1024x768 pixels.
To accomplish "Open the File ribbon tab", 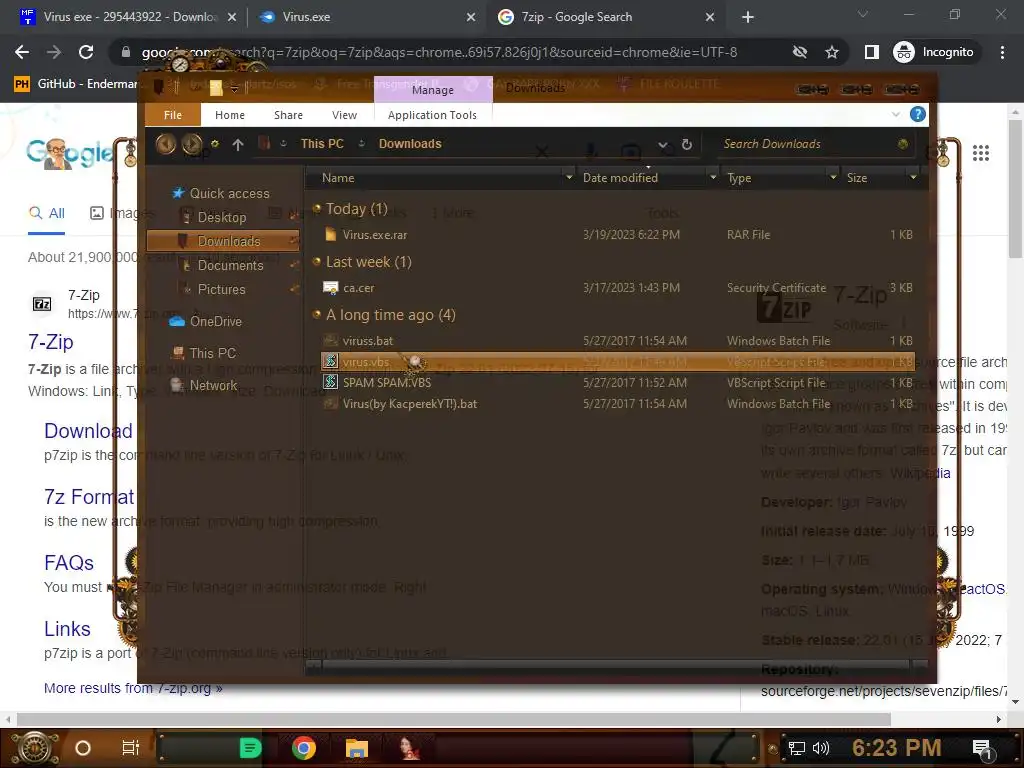I will [173, 115].
